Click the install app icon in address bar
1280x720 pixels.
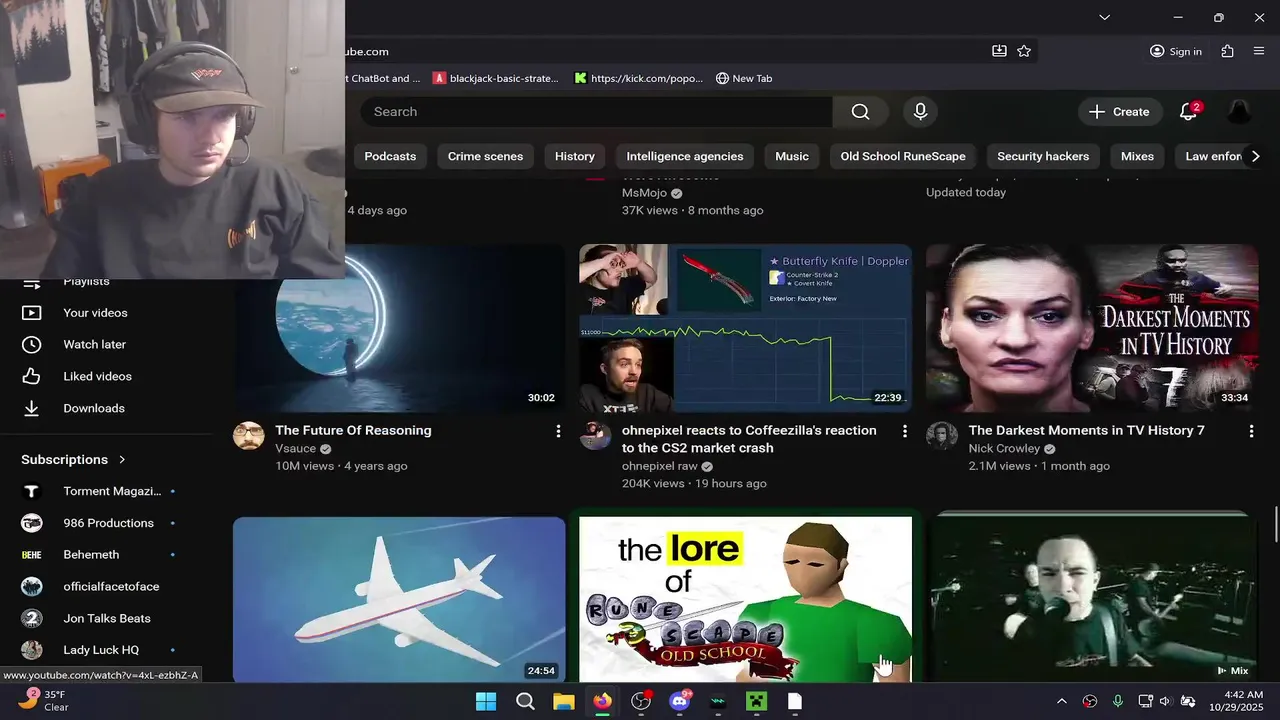(x=999, y=51)
